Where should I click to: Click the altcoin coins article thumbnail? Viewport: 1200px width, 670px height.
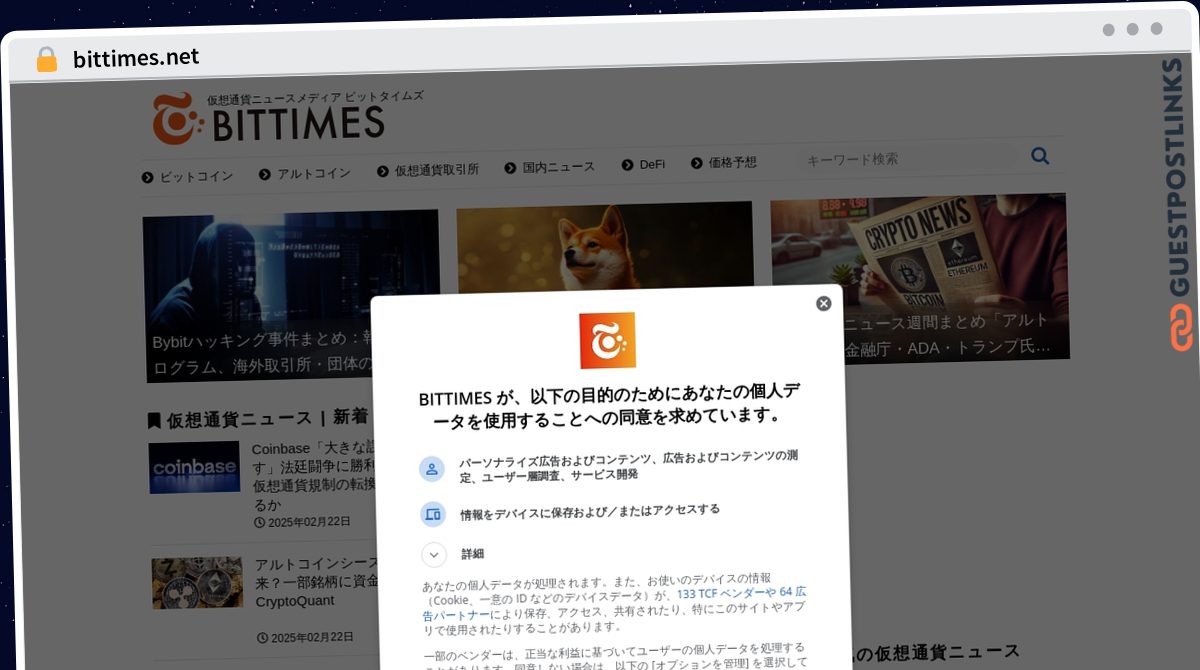coord(197,583)
